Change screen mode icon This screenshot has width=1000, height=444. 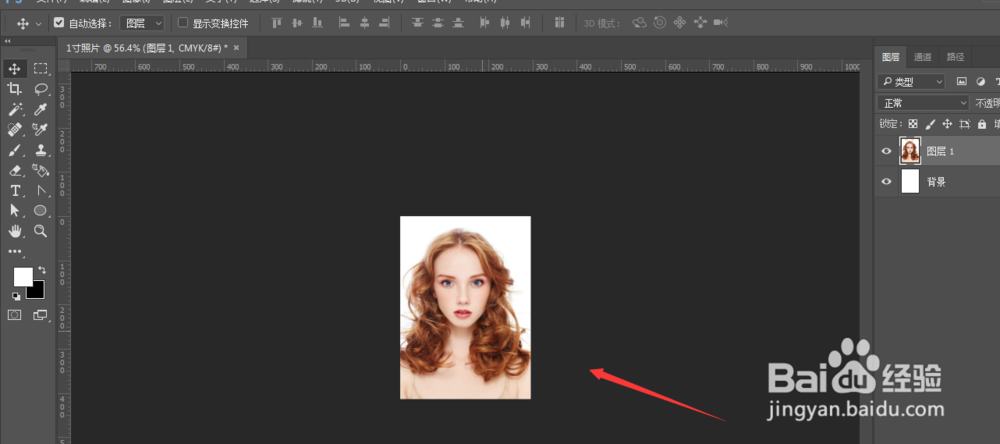pyautogui.click(x=41, y=314)
